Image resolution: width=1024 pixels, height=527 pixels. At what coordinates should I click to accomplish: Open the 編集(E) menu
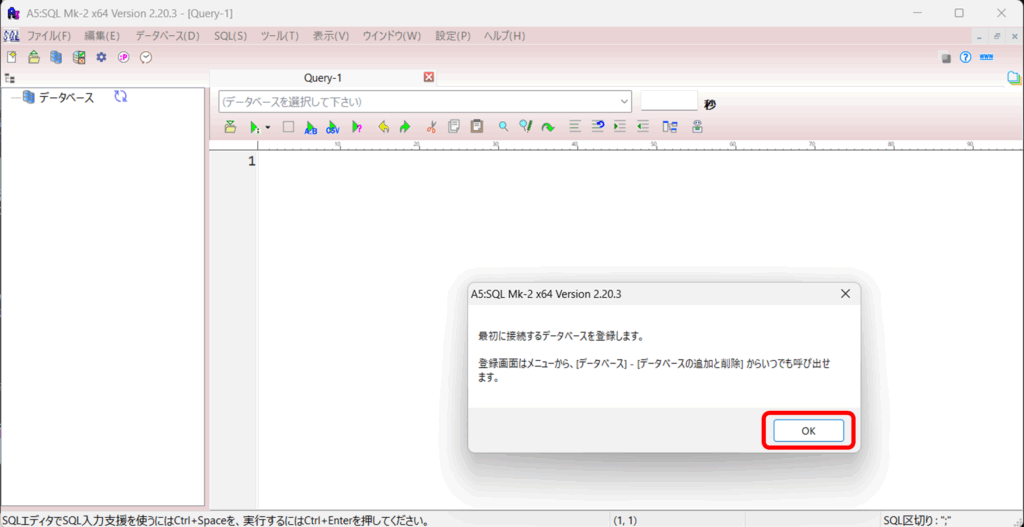(x=102, y=36)
